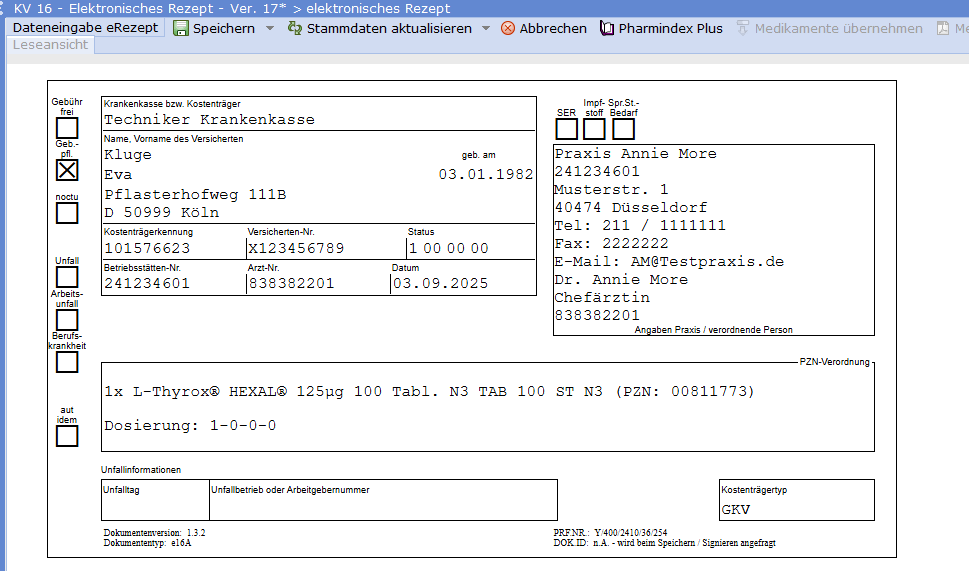Click the Tel: 211 / 1111111 line

point(640,225)
